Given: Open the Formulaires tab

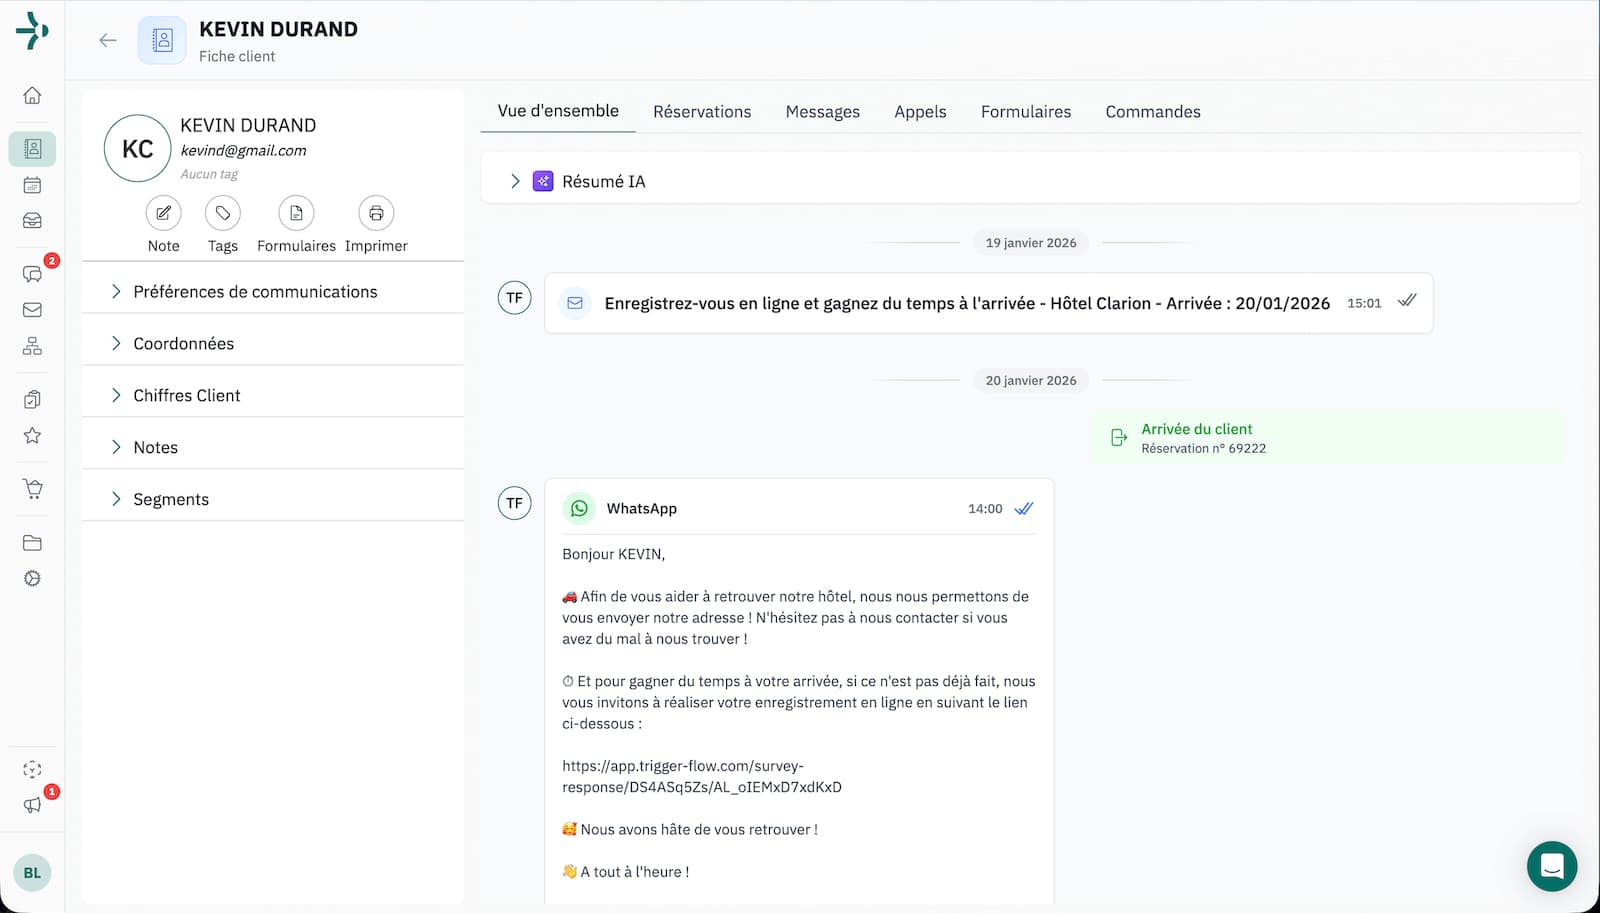Looking at the screenshot, I should [1026, 111].
